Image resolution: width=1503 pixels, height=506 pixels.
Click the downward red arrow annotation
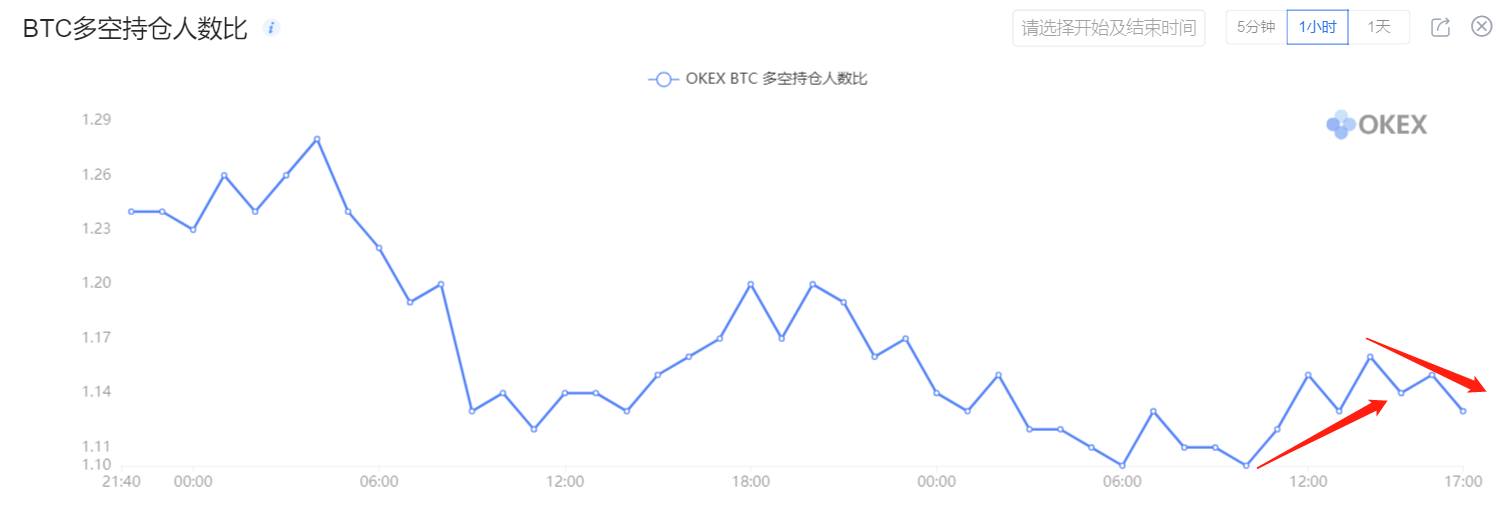(x=1427, y=366)
